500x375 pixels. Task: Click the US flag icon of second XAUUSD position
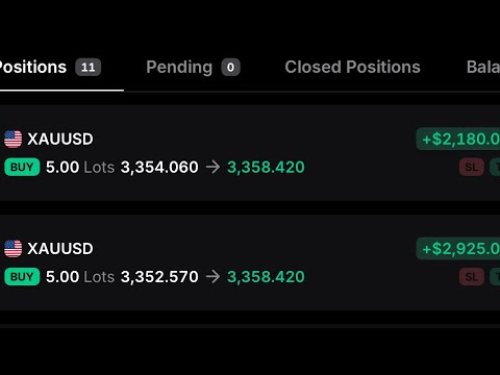pyautogui.click(x=13, y=249)
